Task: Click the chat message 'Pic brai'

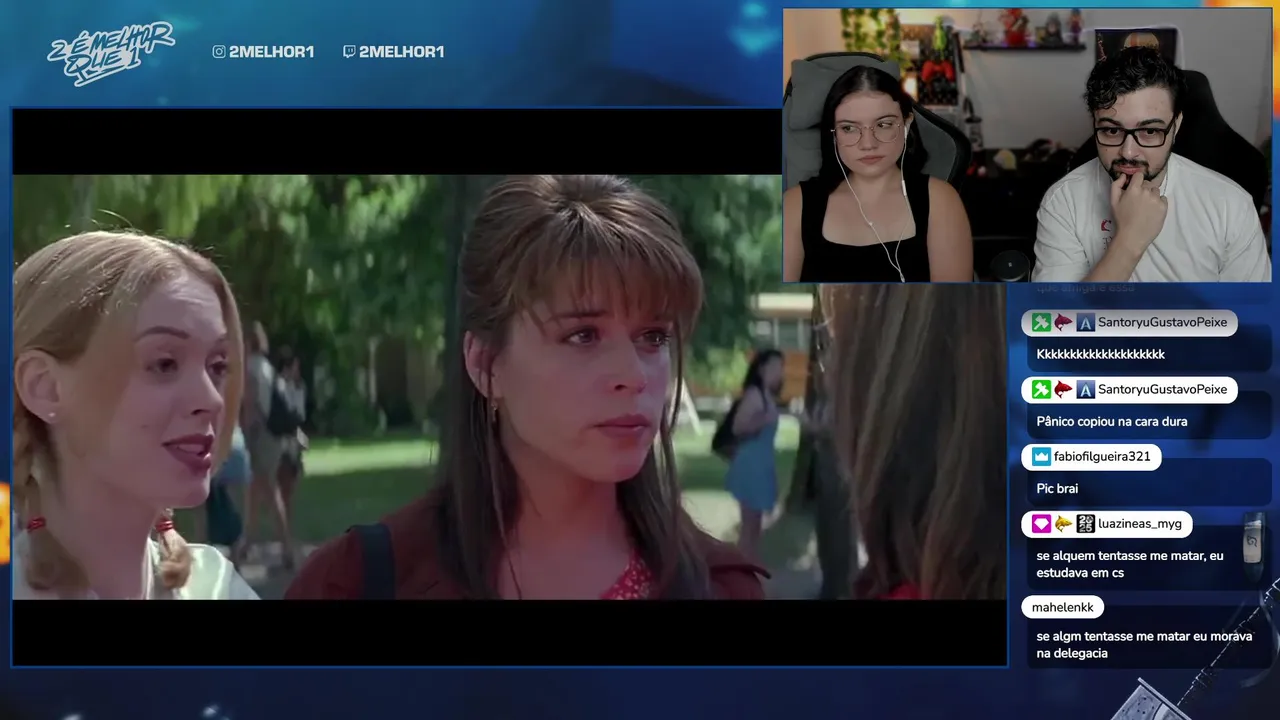Action: (1057, 488)
